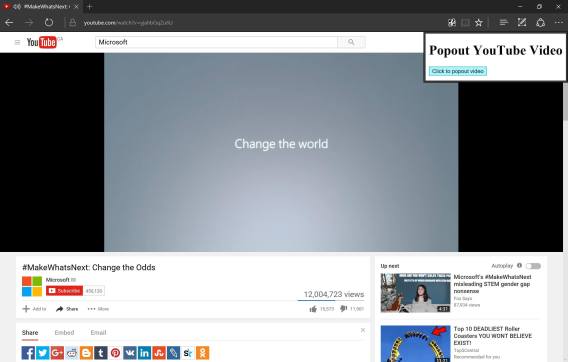Focus the browser address bar

coord(254,22)
